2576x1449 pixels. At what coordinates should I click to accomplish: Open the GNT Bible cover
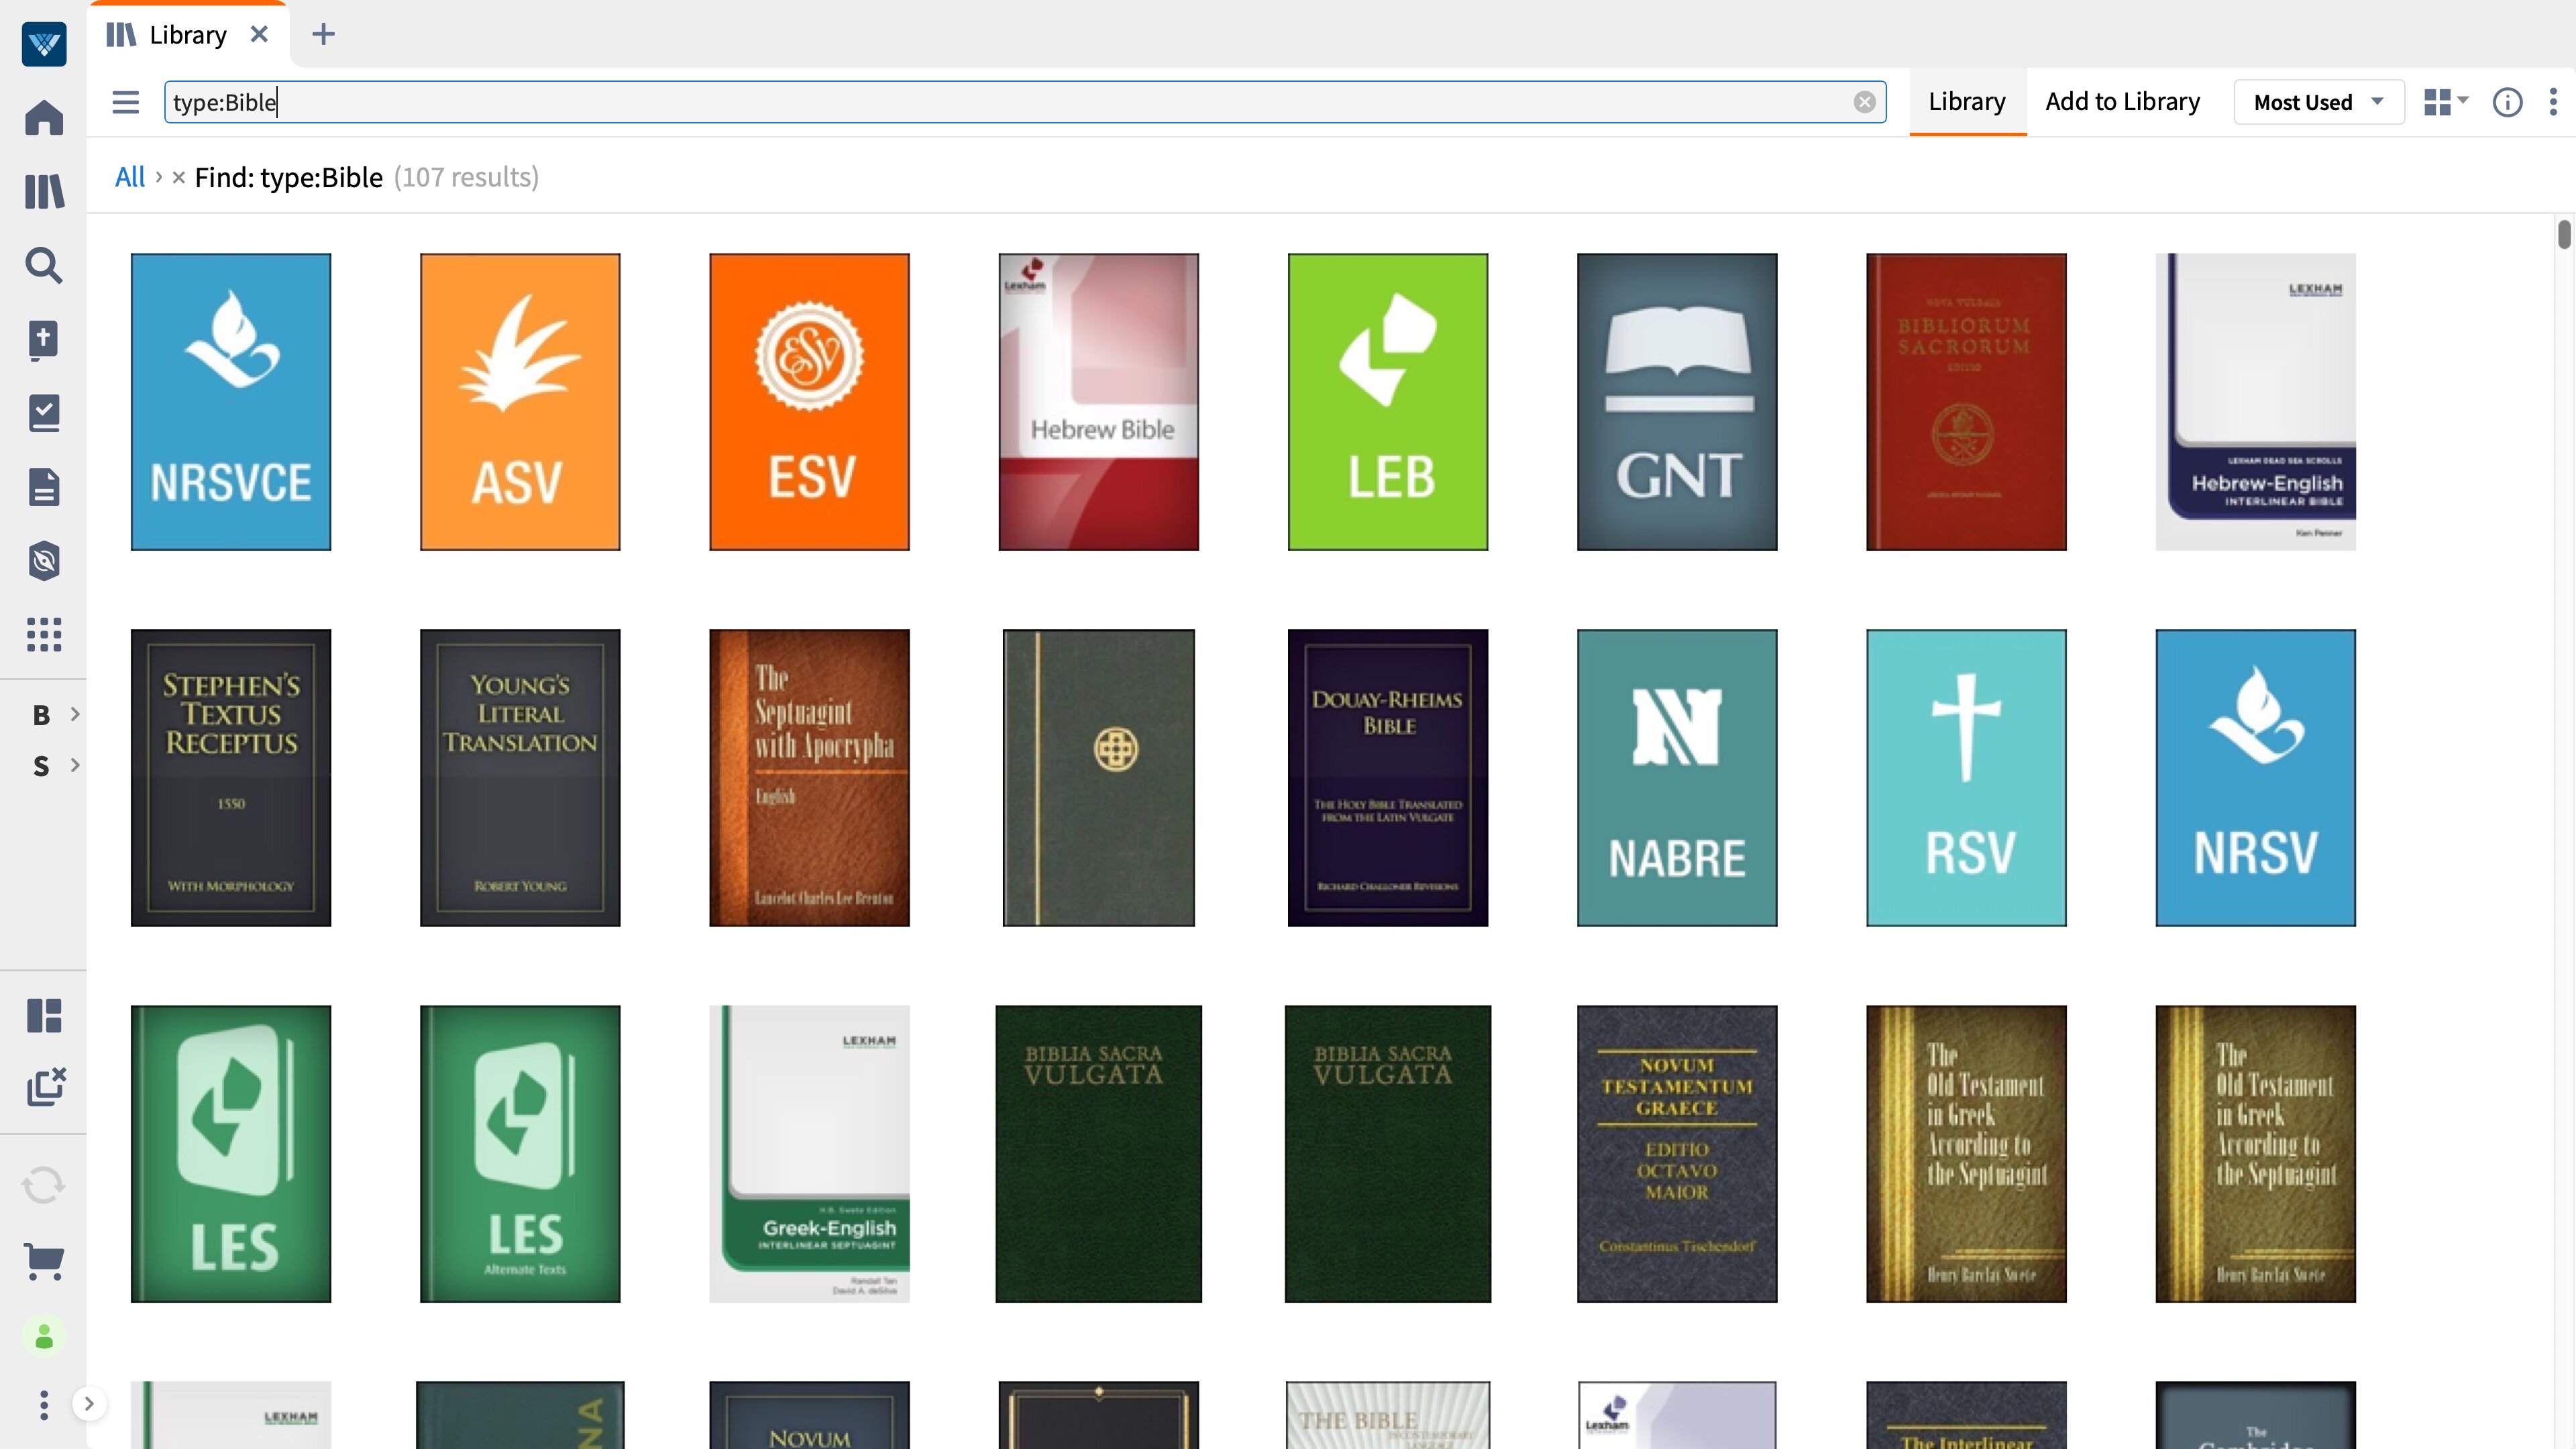click(1676, 401)
